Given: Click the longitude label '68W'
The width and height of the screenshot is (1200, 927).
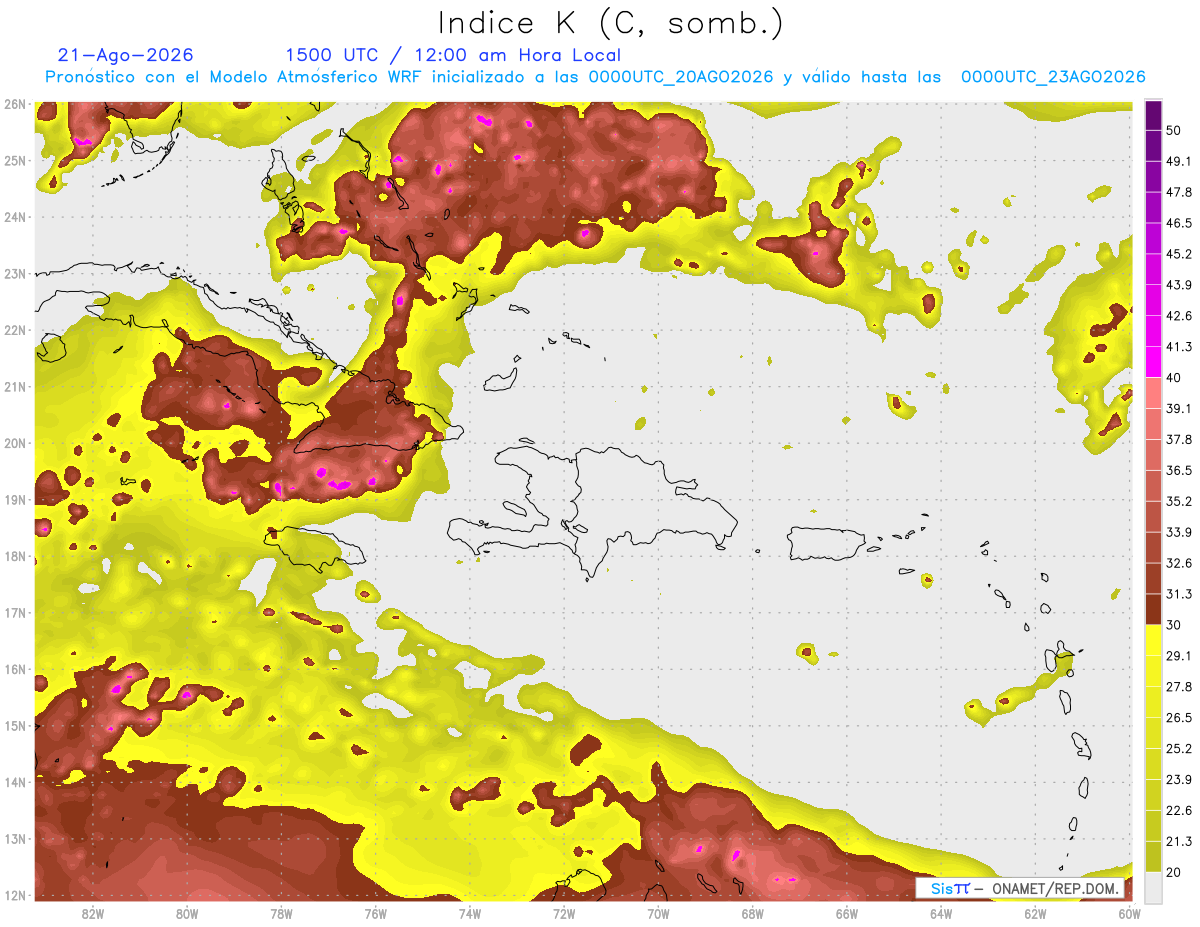Looking at the screenshot, I should point(753,913).
